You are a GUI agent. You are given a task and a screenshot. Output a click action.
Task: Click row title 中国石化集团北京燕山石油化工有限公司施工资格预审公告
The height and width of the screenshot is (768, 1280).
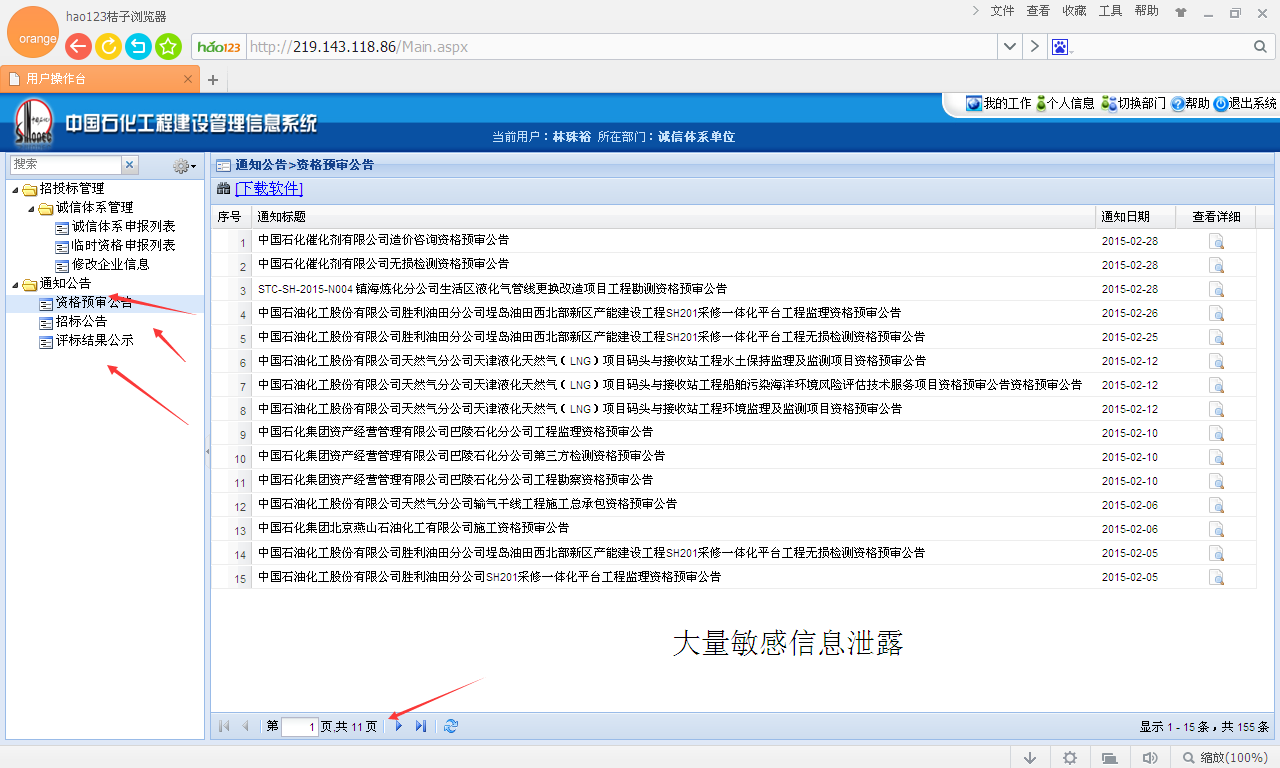coord(413,528)
